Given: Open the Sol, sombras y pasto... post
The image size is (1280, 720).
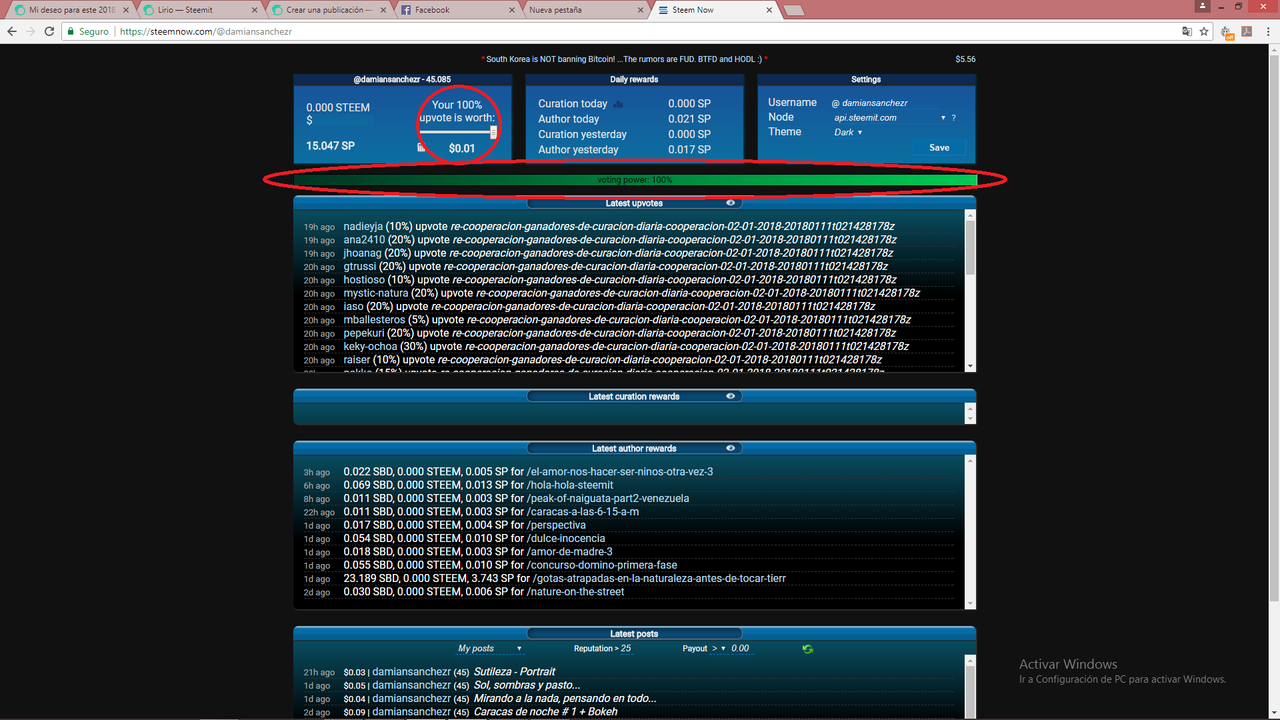Looking at the screenshot, I should pos(527,685).
